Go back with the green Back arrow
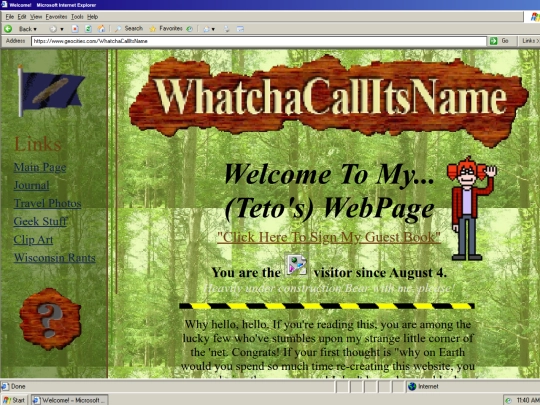540x405 pixels. [8, 29]
